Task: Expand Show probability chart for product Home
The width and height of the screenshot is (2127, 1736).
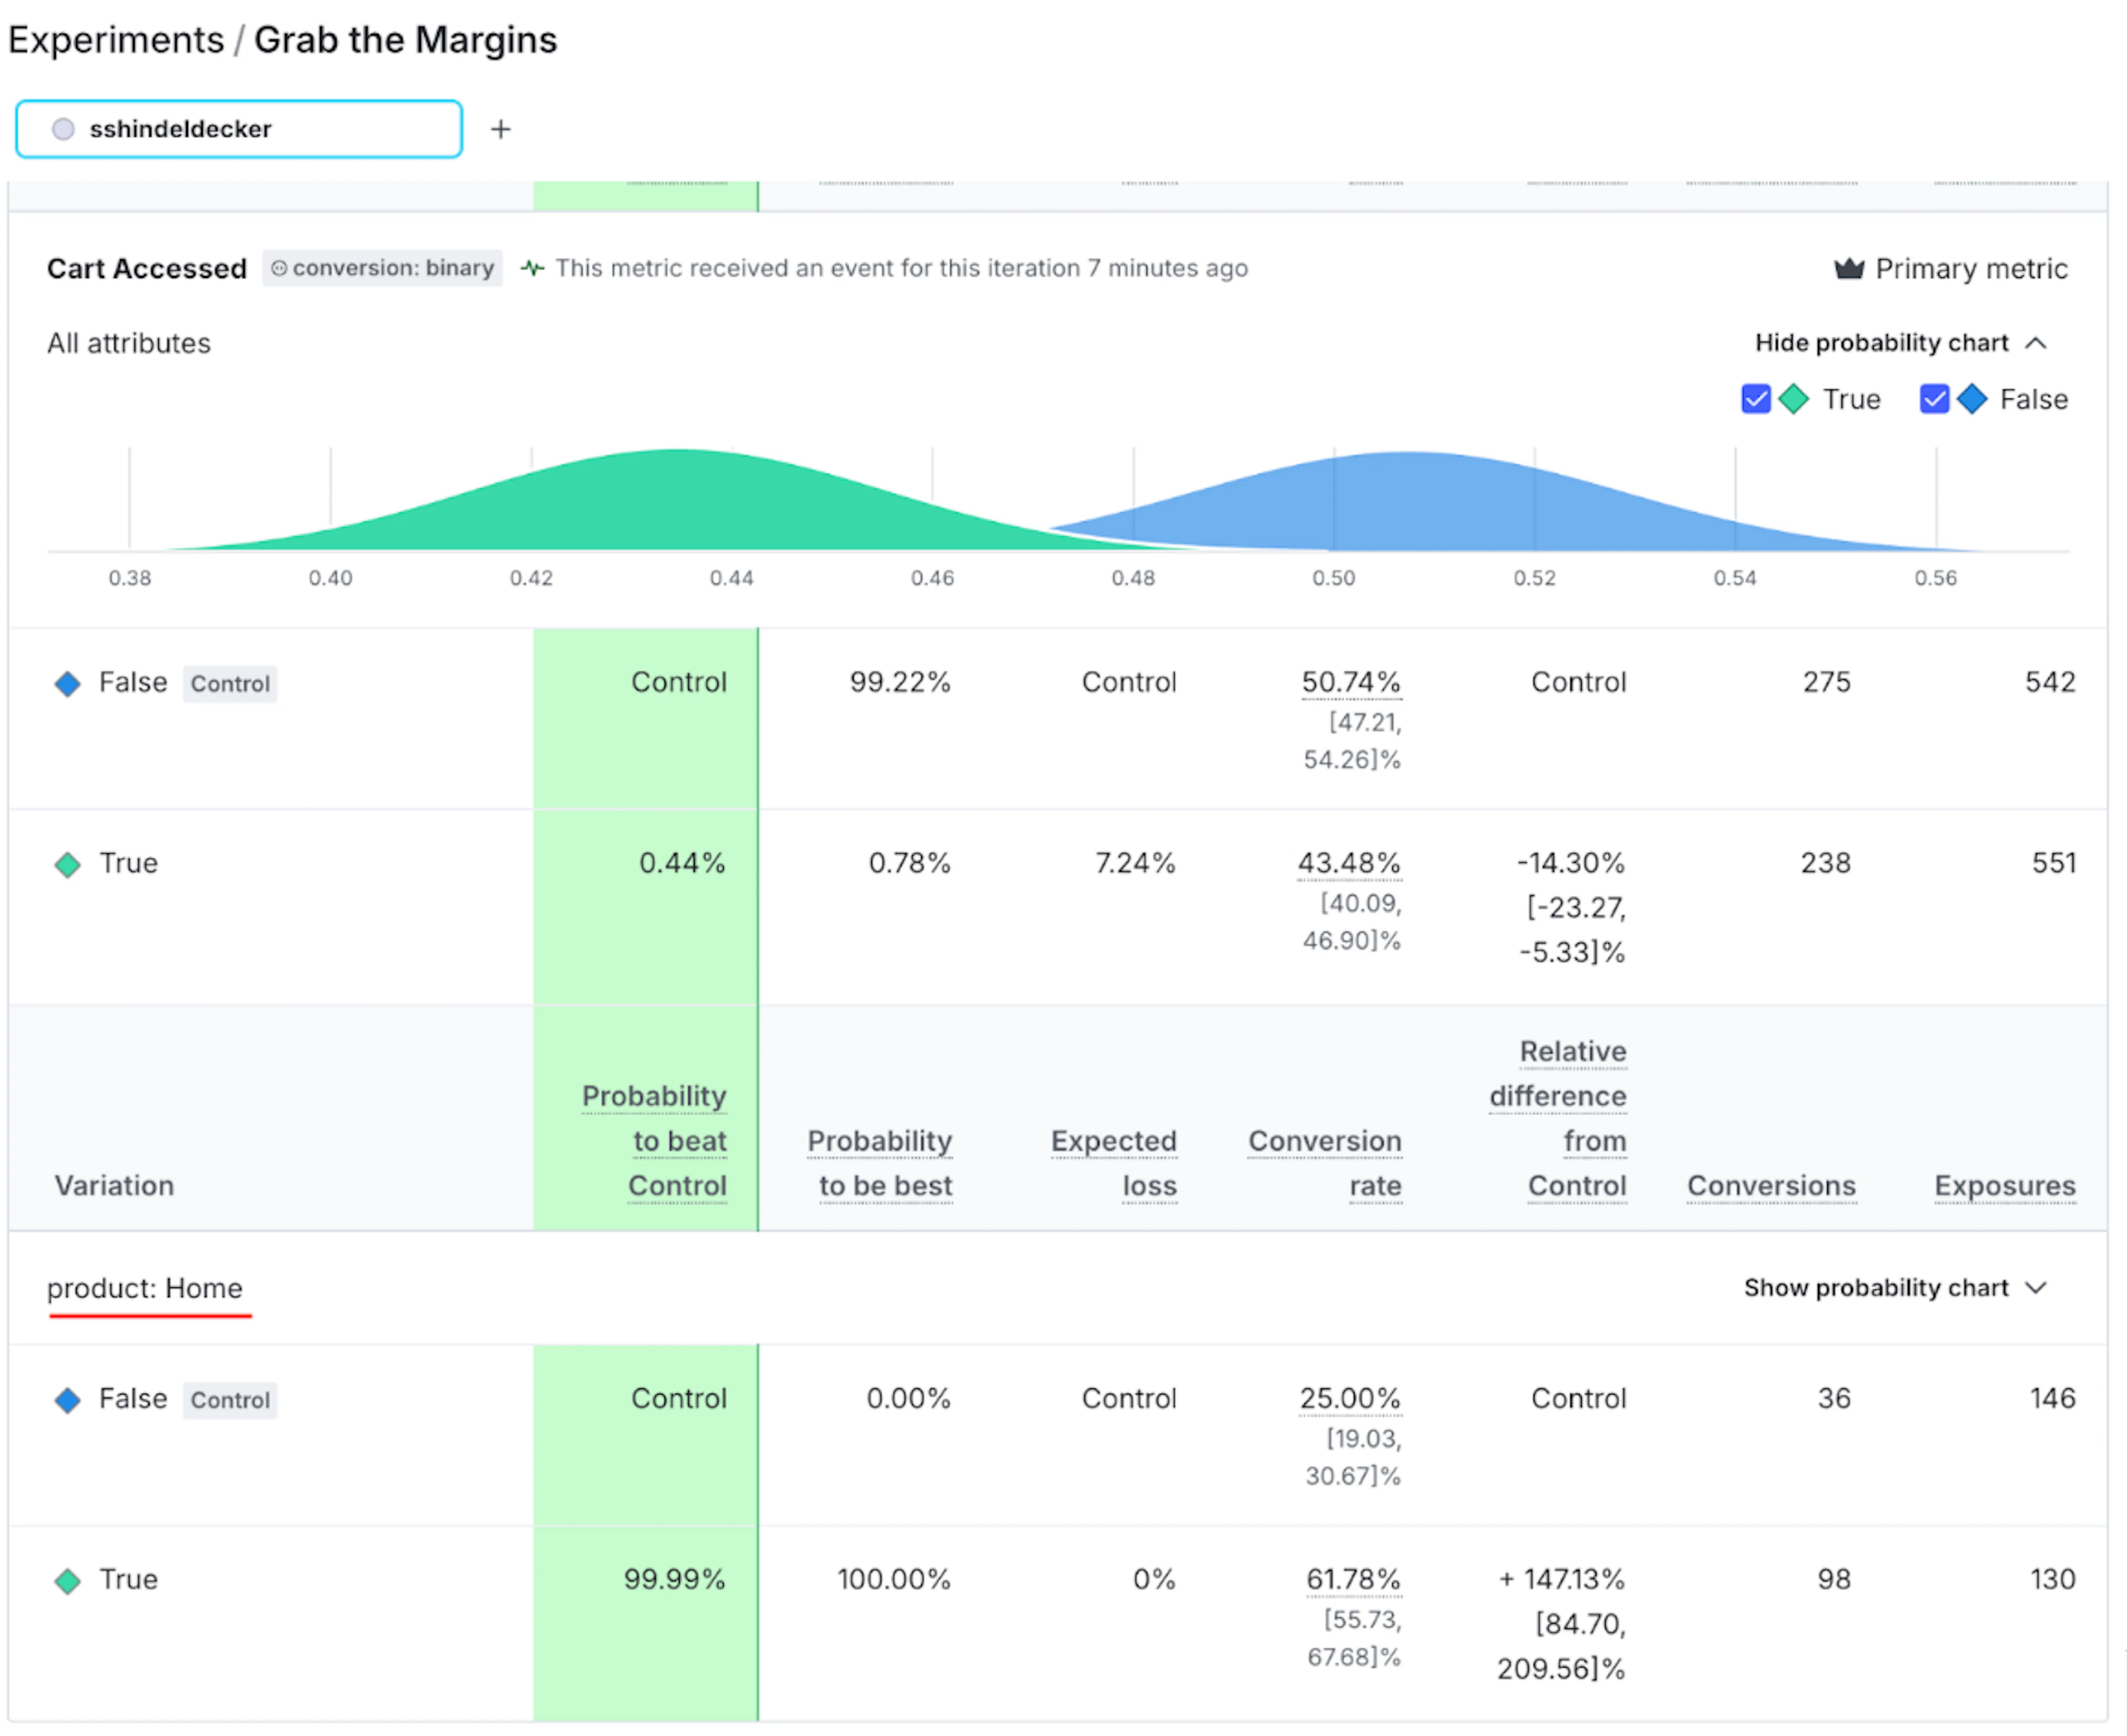Action: click(x=1876, y=1289)
